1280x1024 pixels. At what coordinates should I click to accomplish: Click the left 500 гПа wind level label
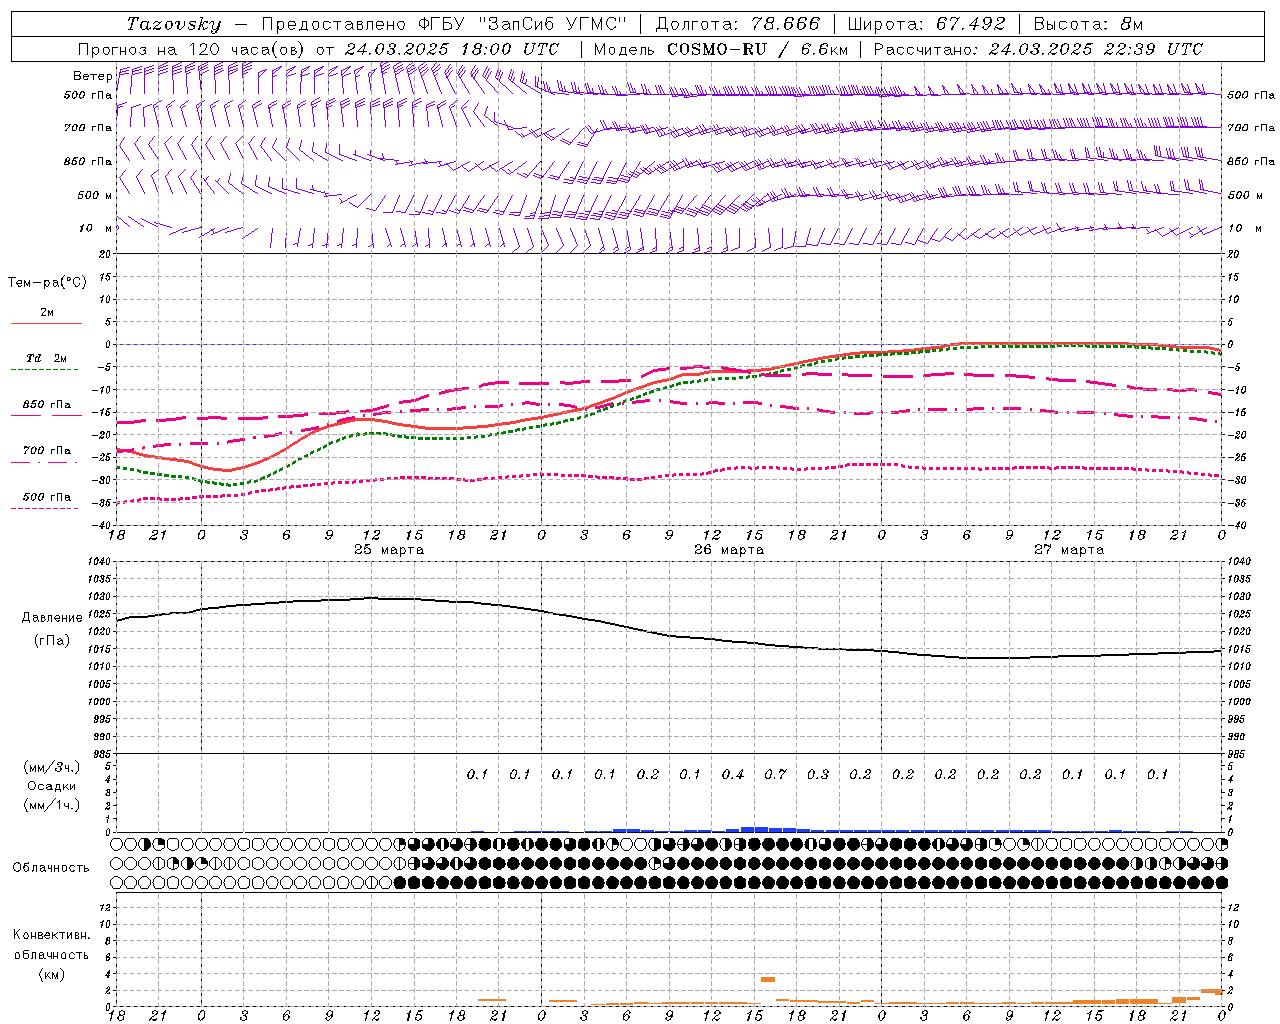click(x=88, y=96)
